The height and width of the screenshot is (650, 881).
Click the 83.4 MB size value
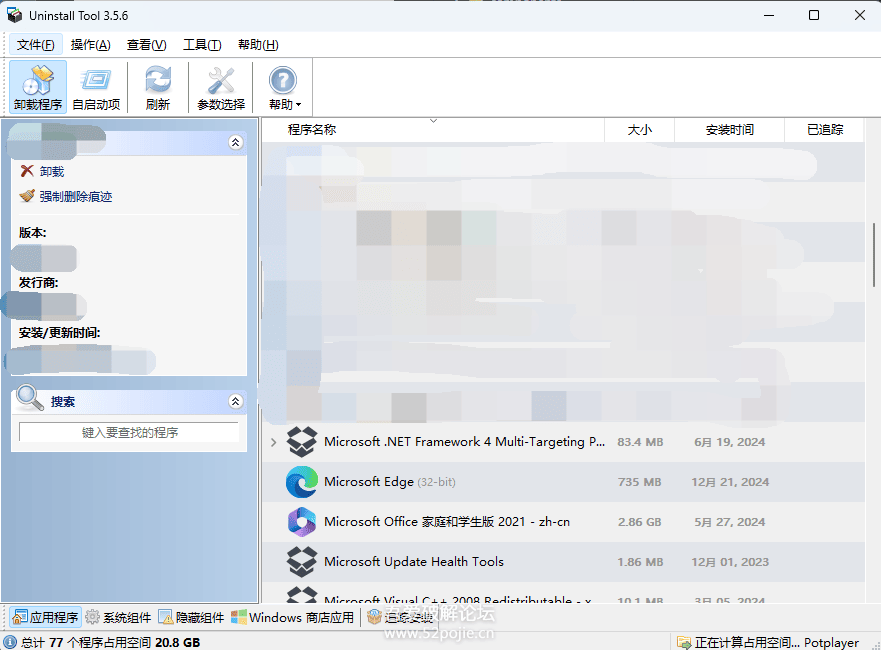click(640, 442)
